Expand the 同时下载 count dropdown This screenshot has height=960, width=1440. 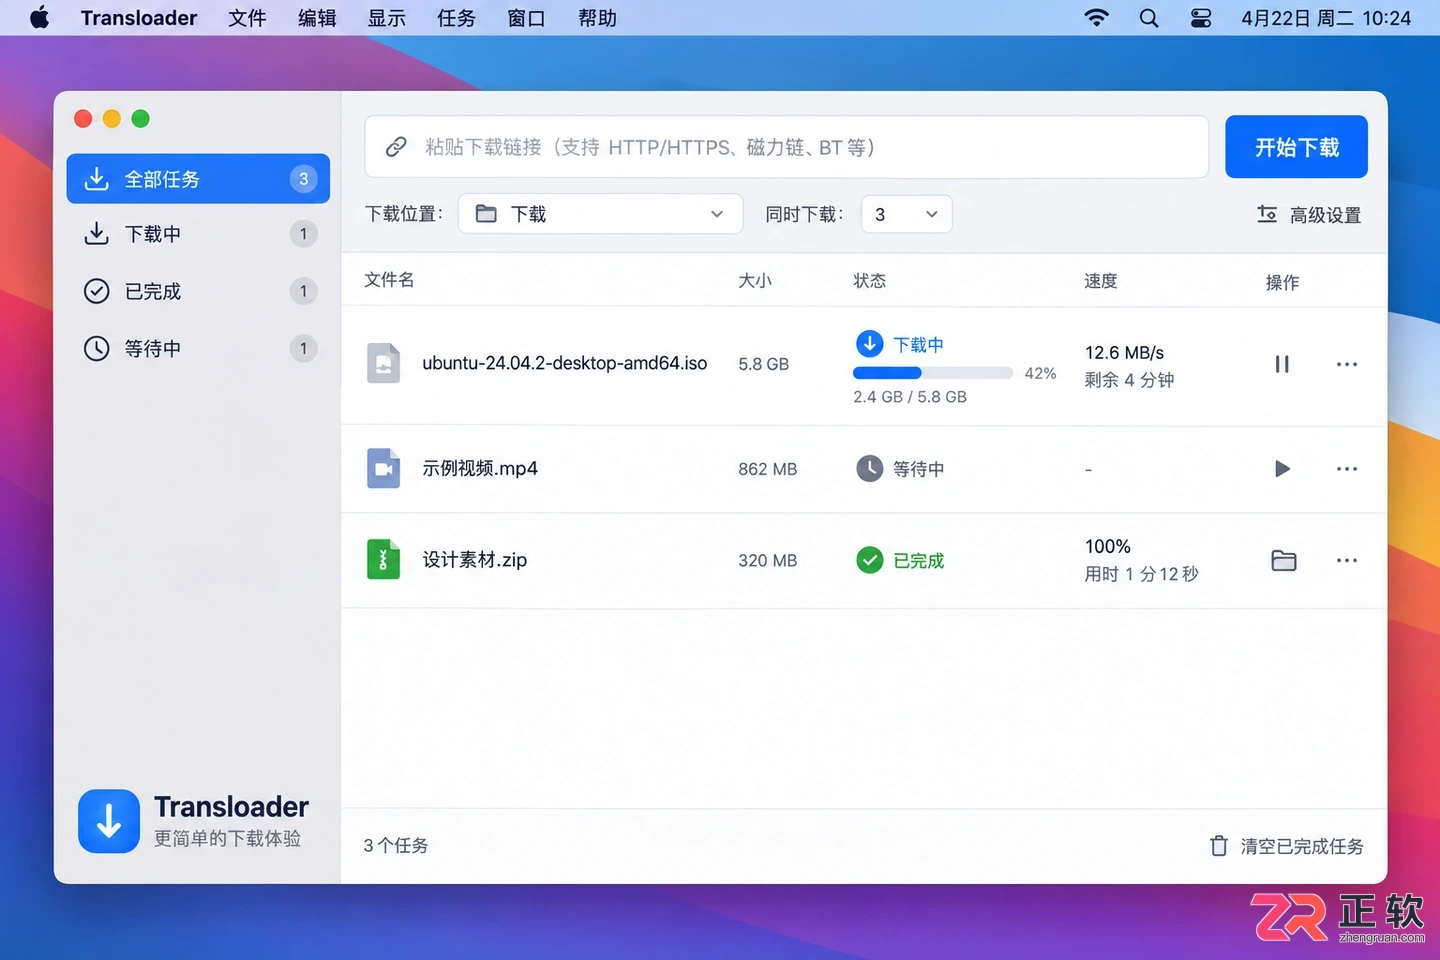pyautogui.click(x=906, y=214)
